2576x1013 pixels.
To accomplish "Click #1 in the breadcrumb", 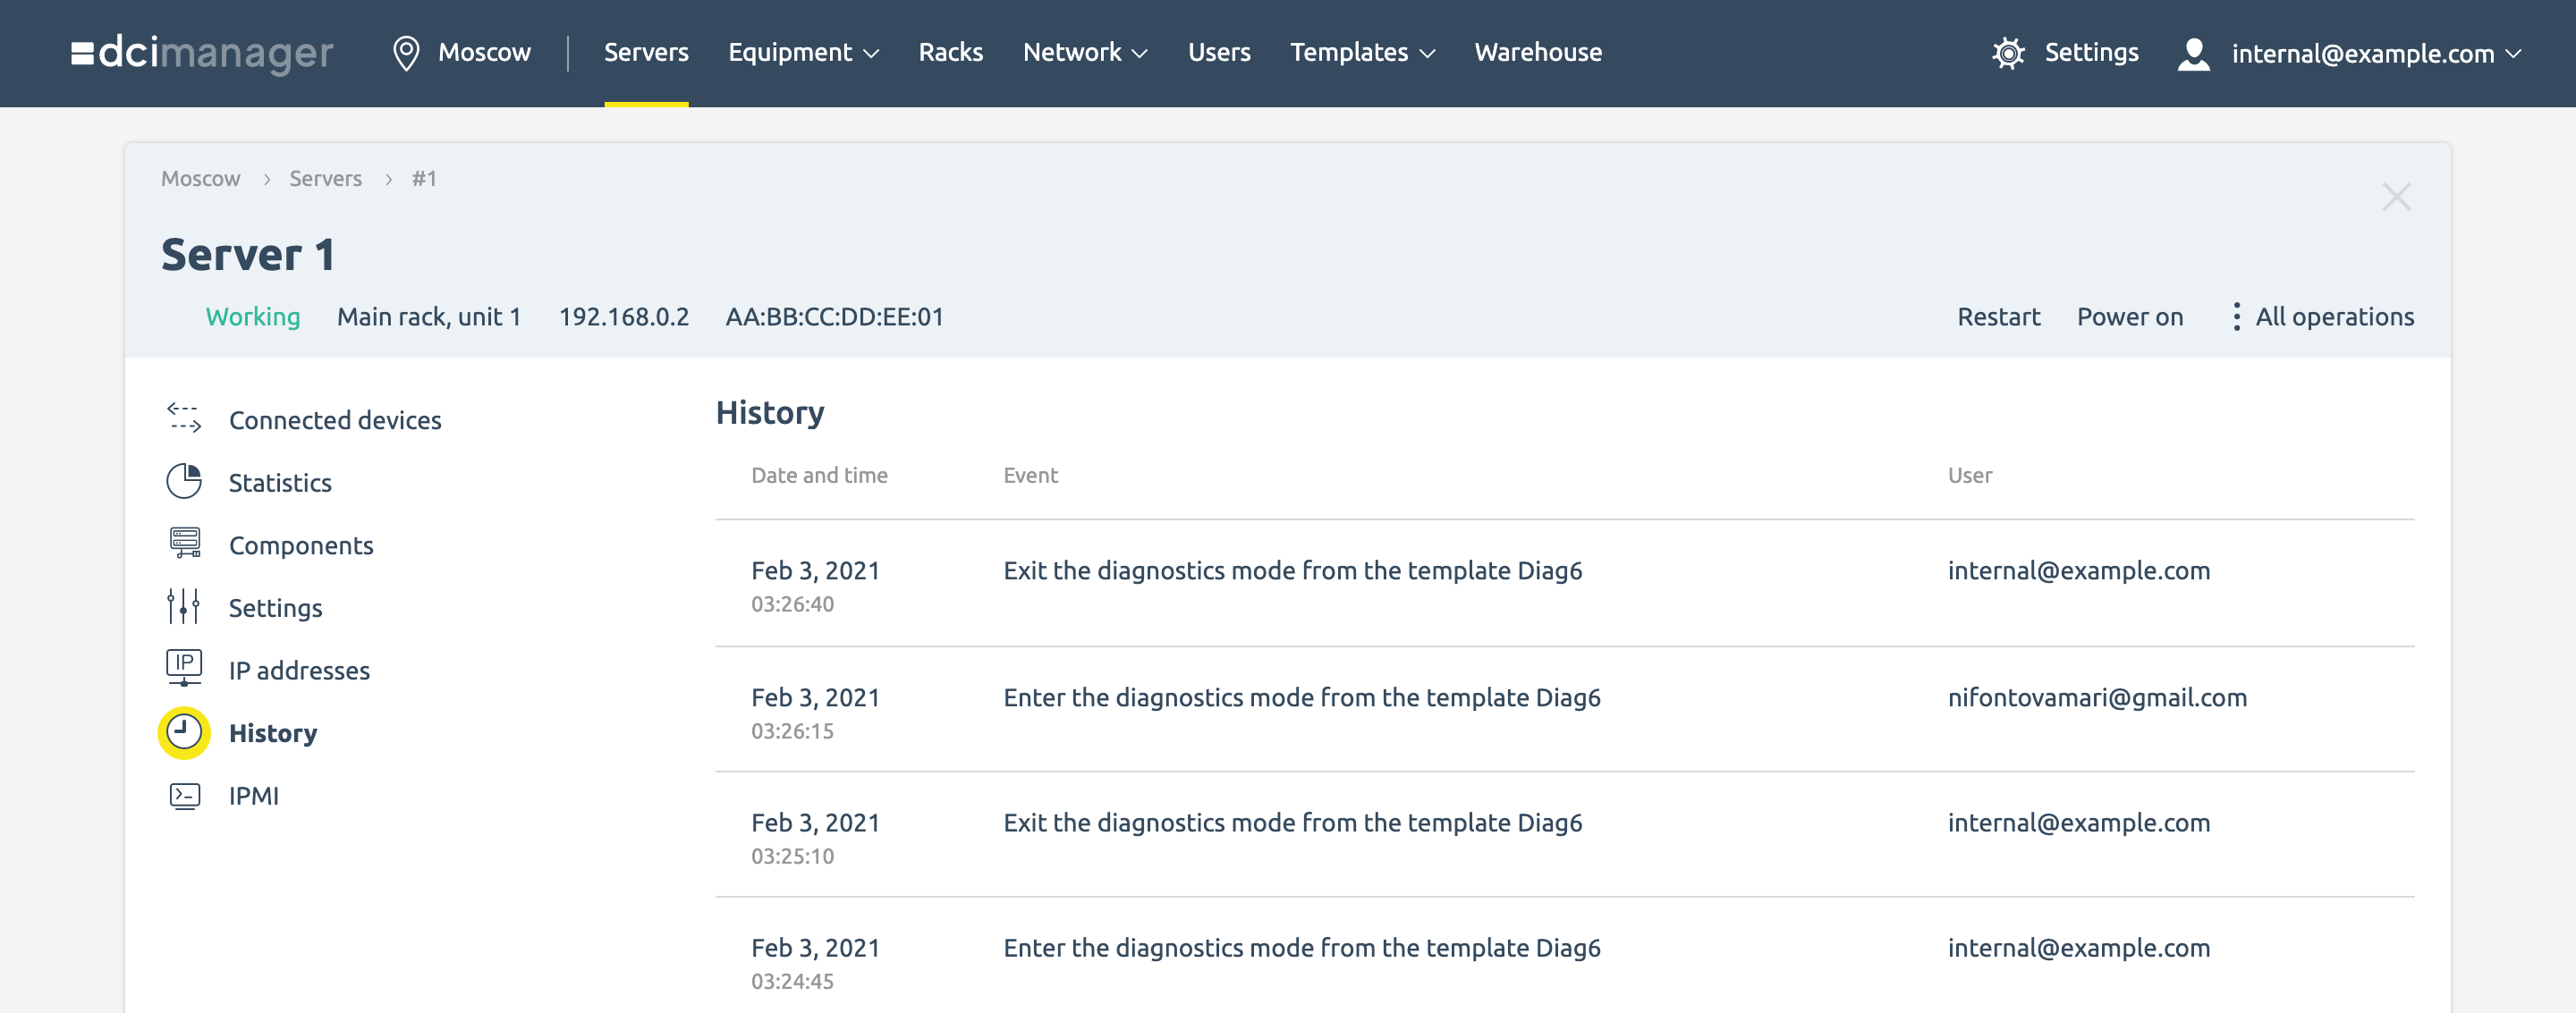I will coord(424,178).
